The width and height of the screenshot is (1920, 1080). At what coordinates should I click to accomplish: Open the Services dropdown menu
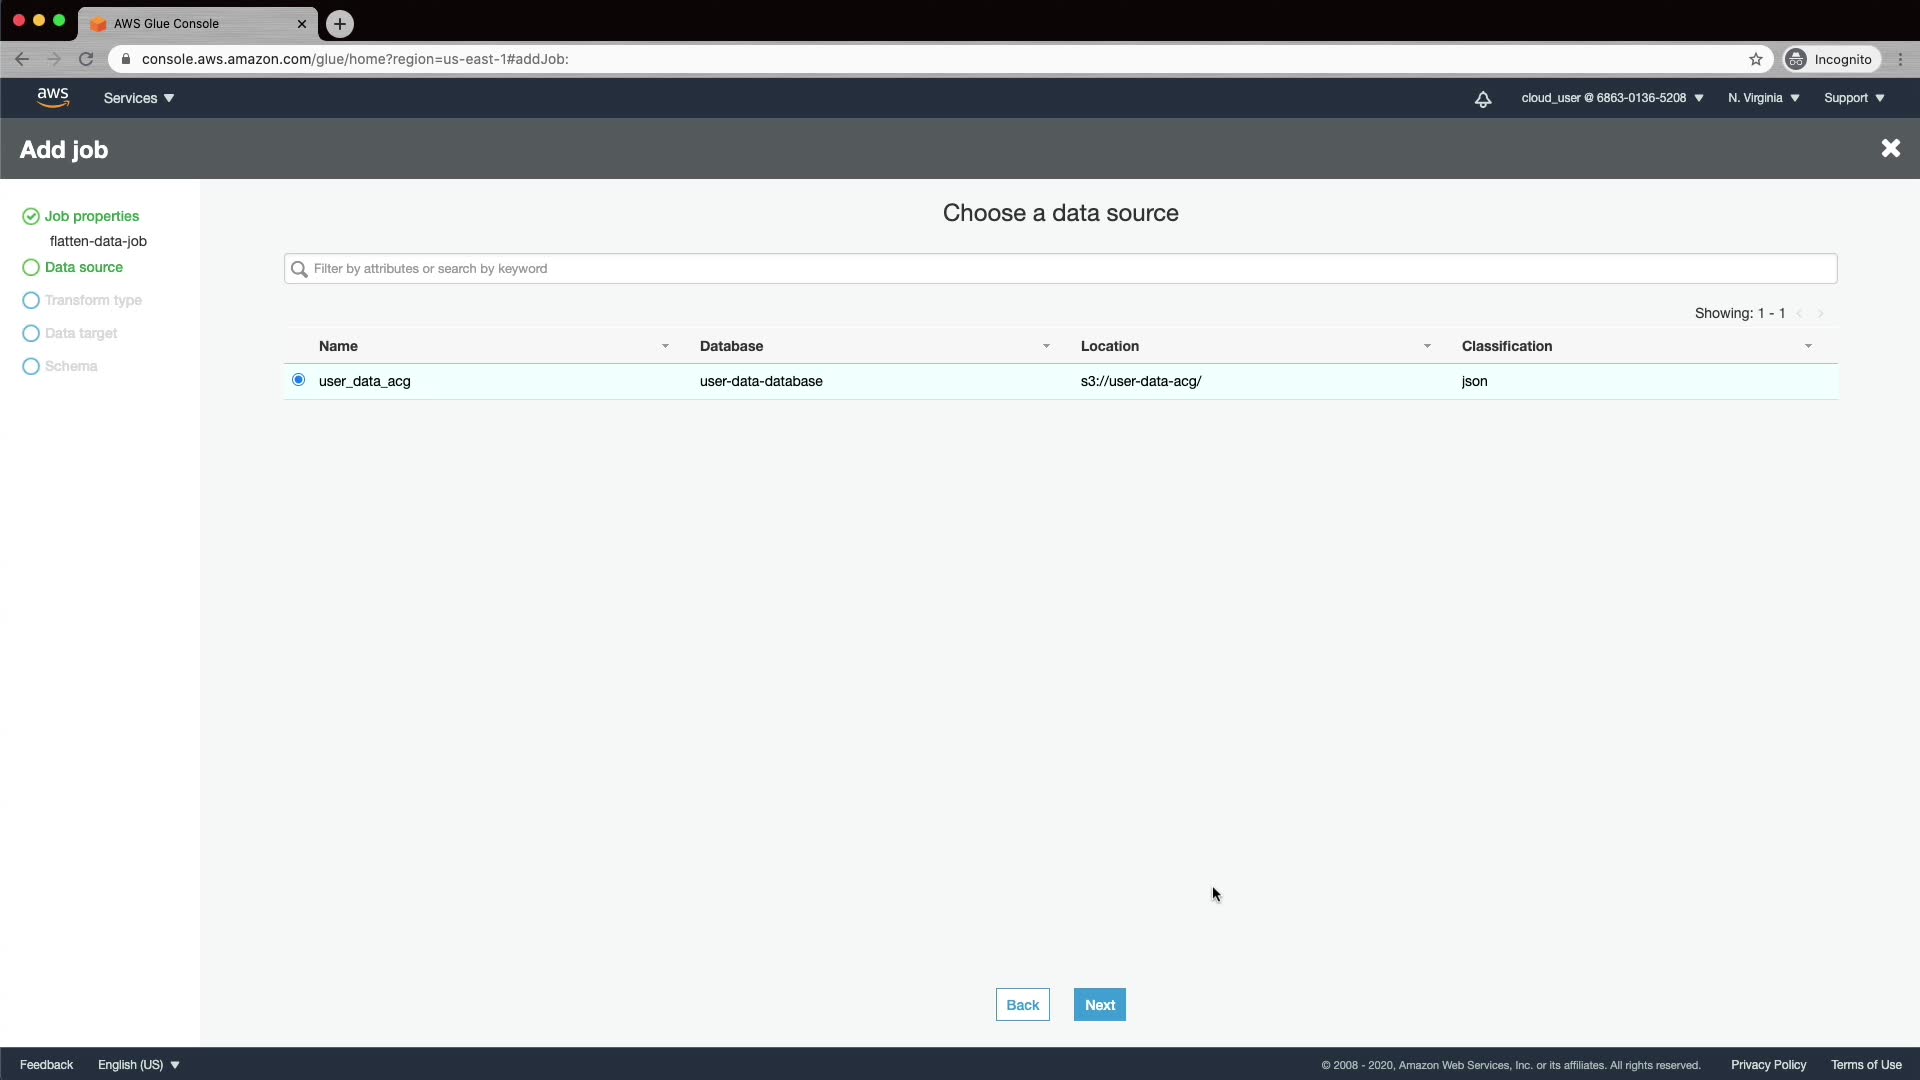139,98
